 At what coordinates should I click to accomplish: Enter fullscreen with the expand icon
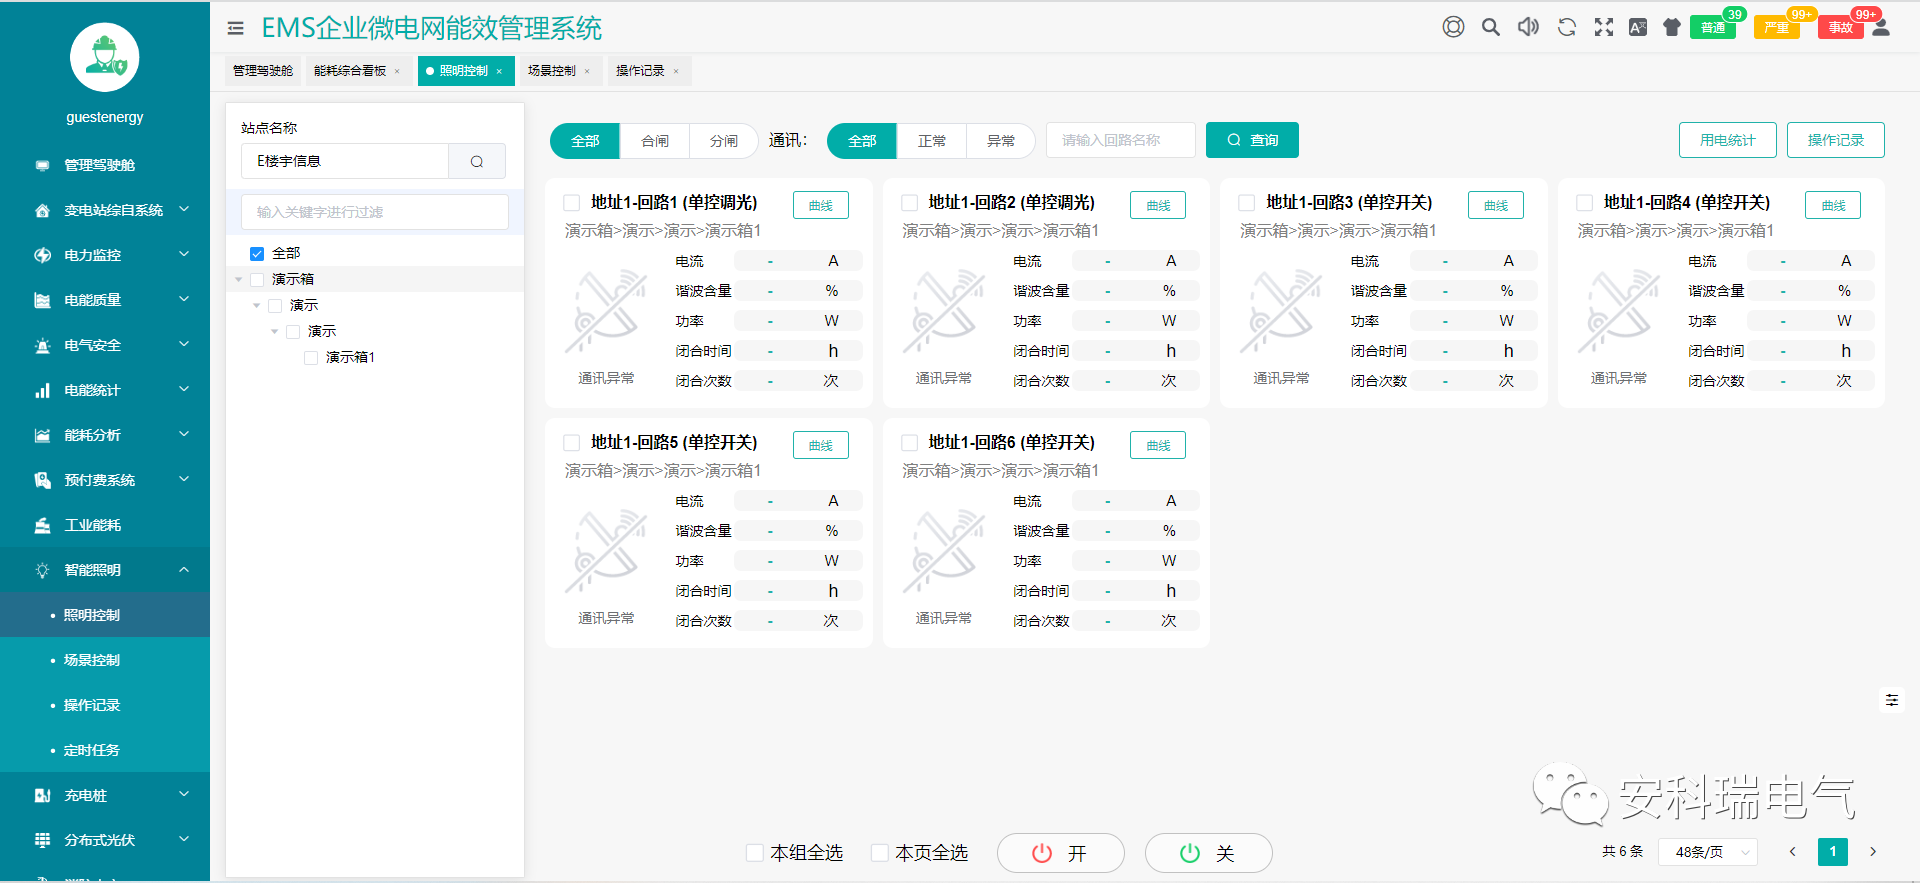point(1604,27)
